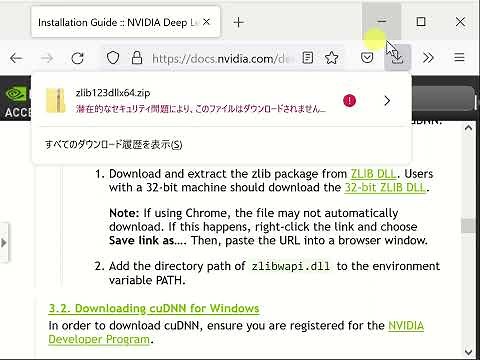480x360 pixels.
Task: Maximize the Firefox window
Action: click(421, 22)
